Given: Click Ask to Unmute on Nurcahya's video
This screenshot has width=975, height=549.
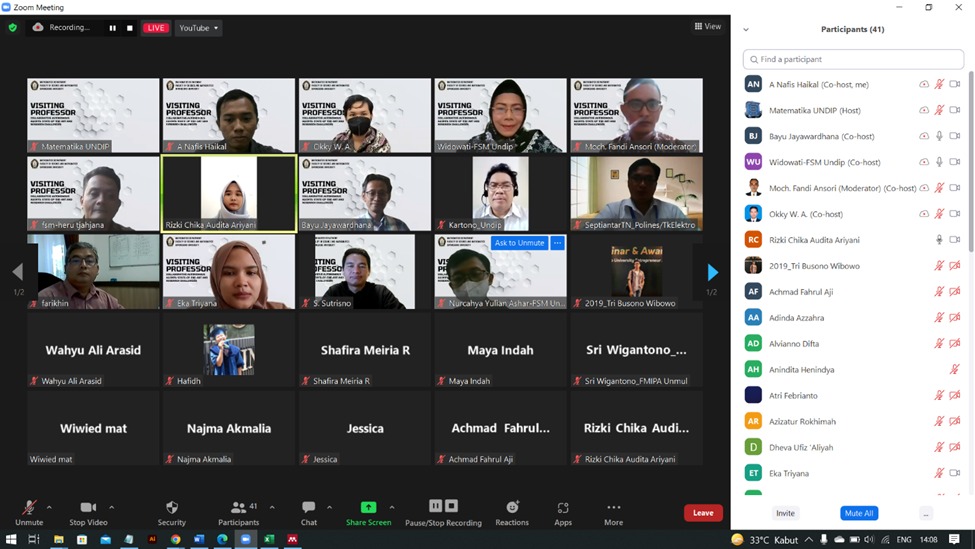Looking at the screenshot, I should click(x=519, y=243).
